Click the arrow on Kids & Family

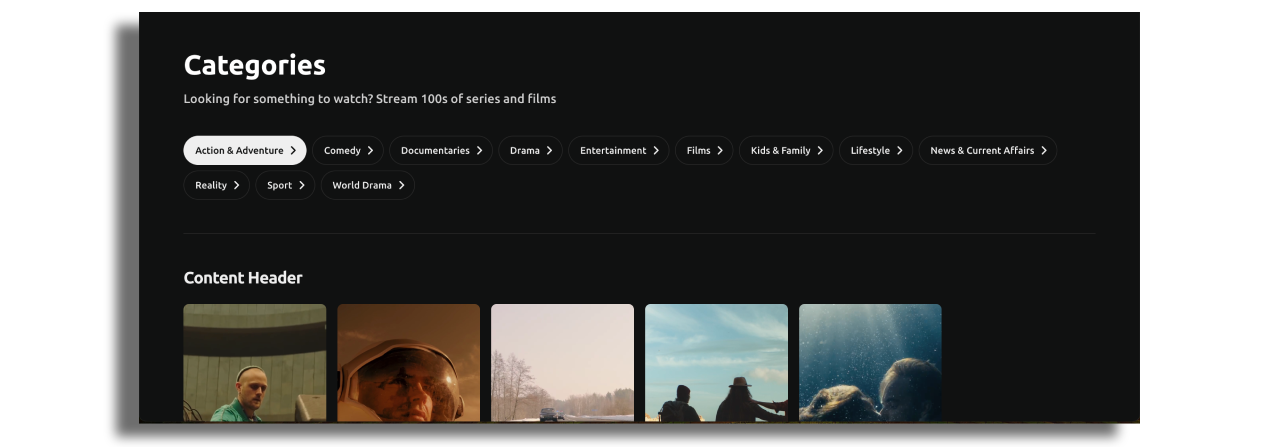820,151
